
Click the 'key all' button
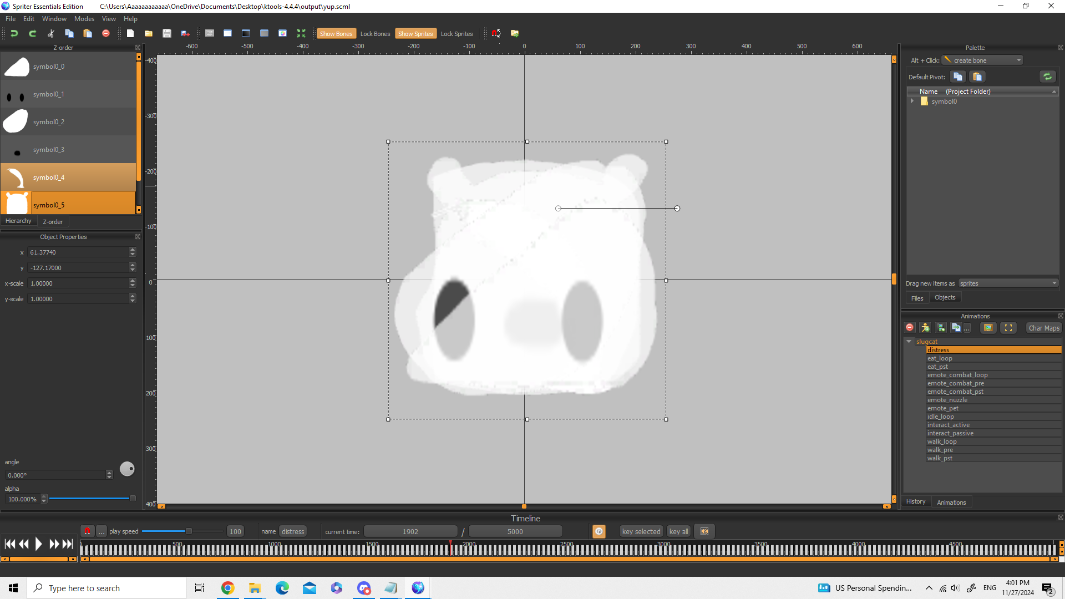coord(678,531)
